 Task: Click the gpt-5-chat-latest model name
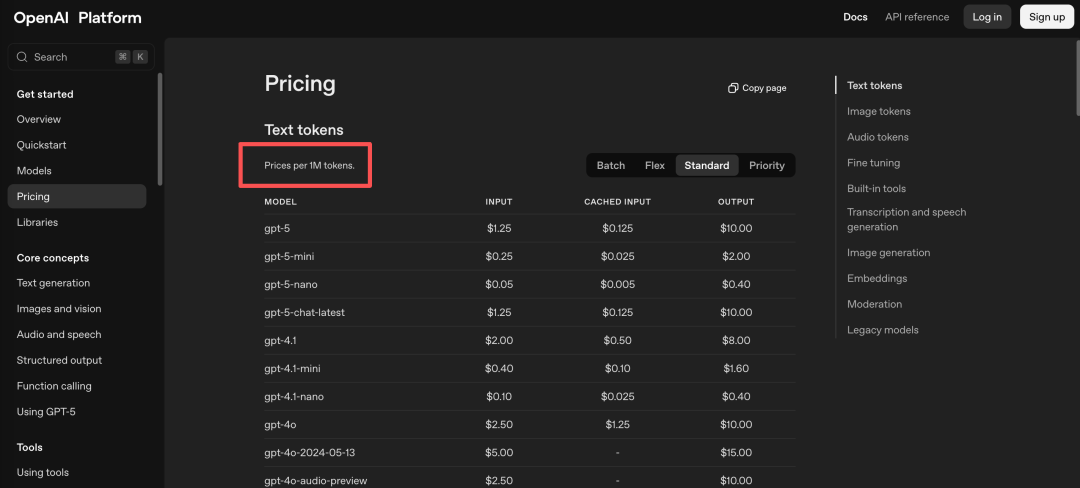point(304,312)
